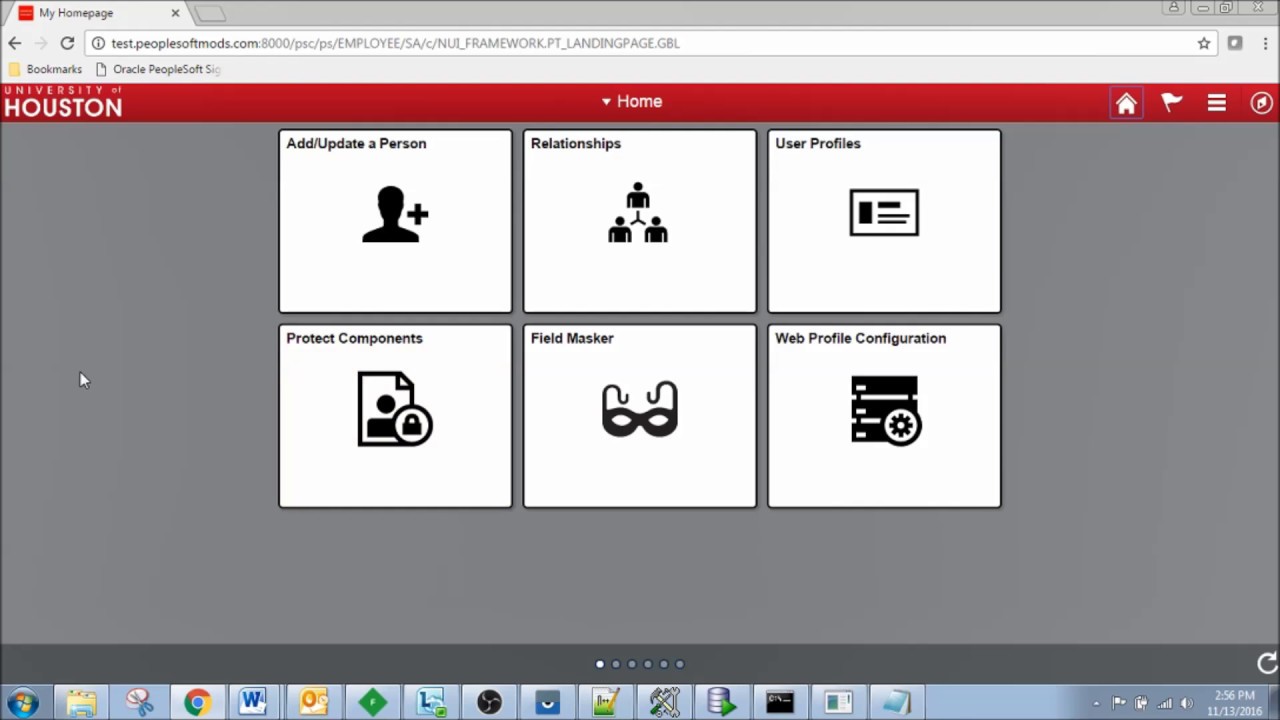Select the fourth homepage pagination dot
The width and height of the screenshot is (1280, 720).
point(648,664)
